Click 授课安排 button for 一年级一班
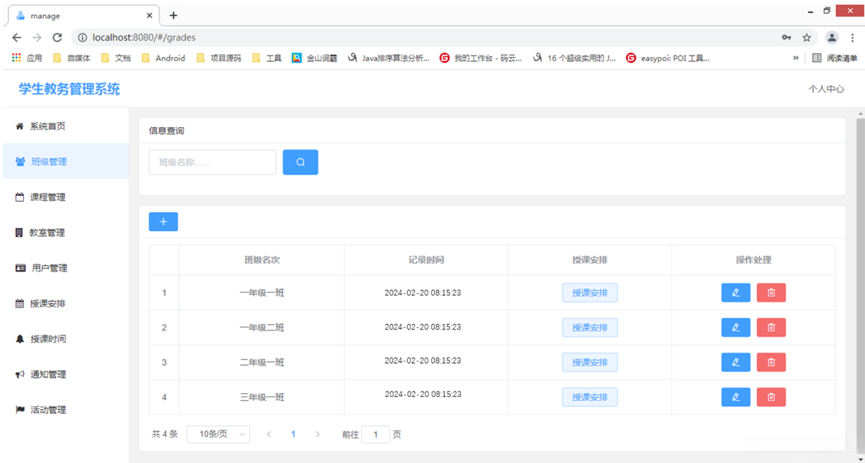 [589, 292]
